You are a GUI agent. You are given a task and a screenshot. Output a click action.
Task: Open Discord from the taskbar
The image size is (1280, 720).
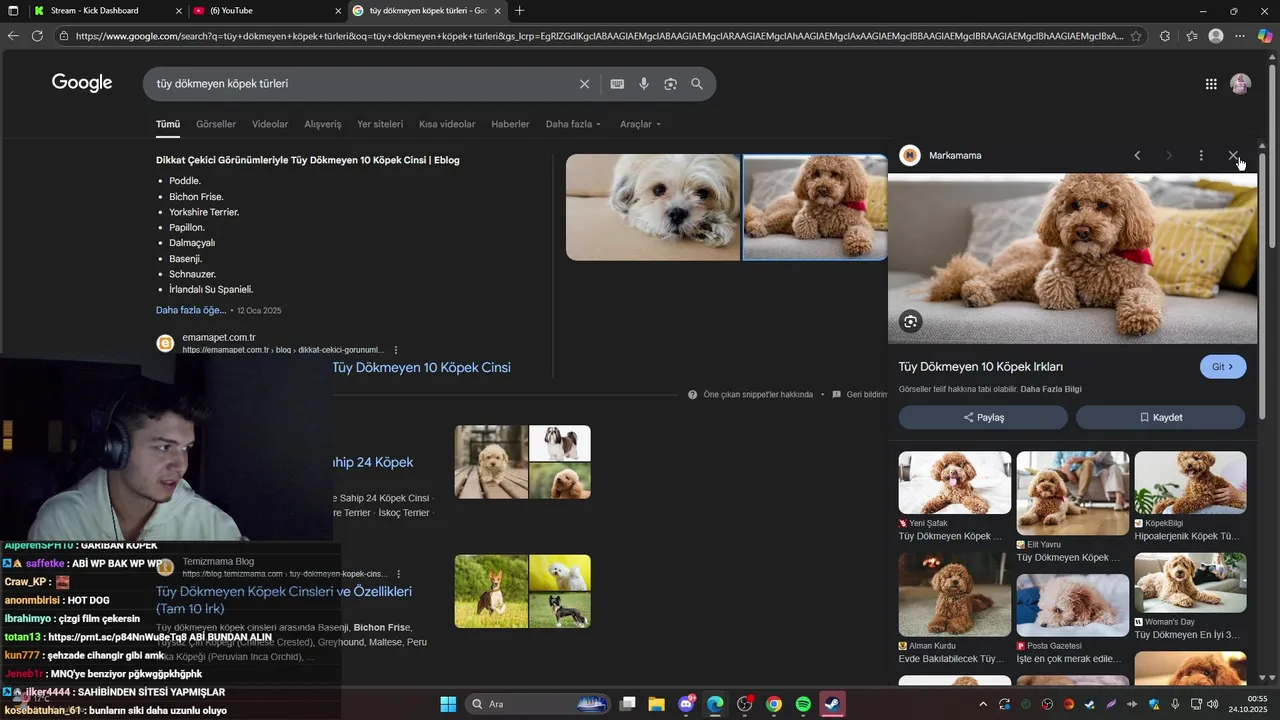(686, 704)
